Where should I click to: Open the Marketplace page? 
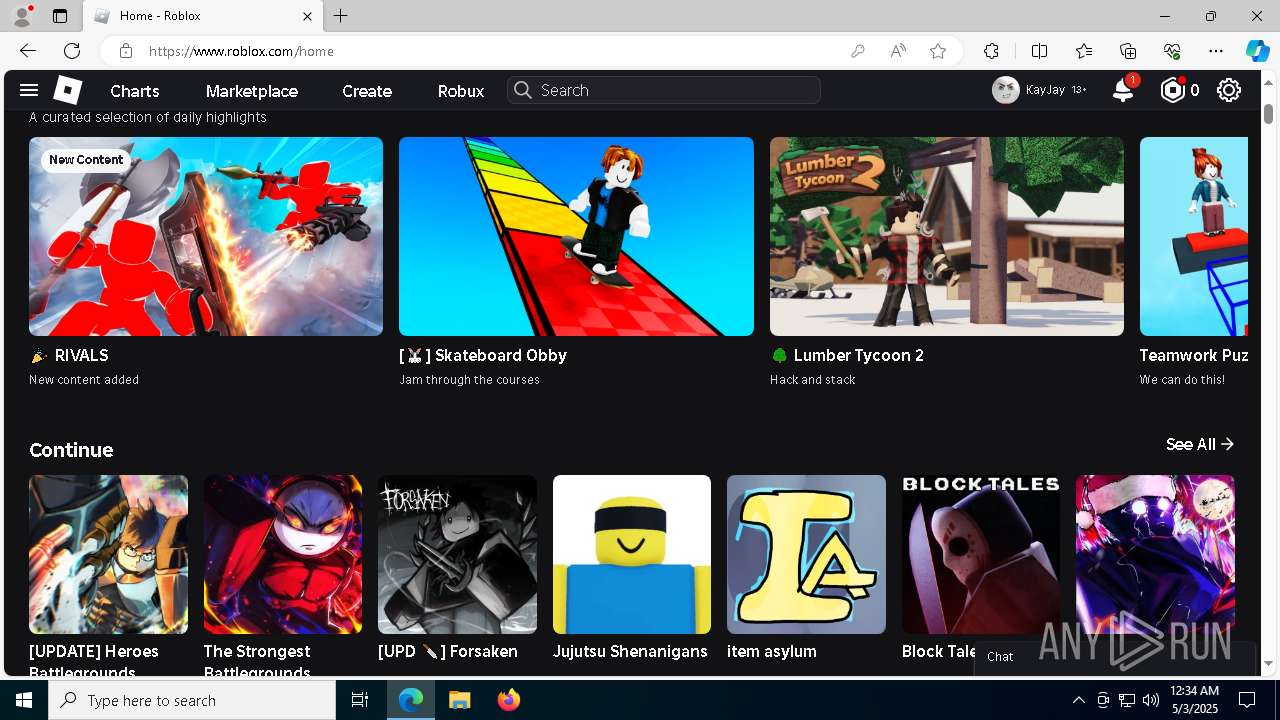252,91
